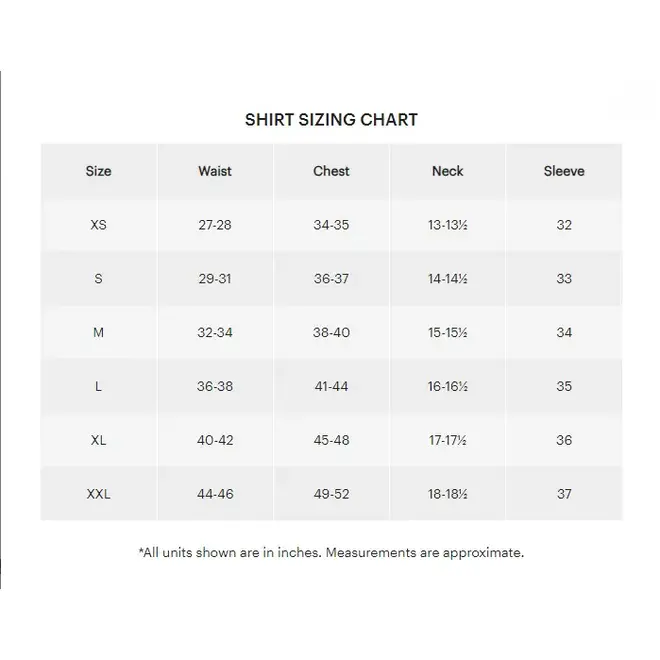Select the M size row label
This screenshot has height=660, width=660.
[x=98, y=333]
